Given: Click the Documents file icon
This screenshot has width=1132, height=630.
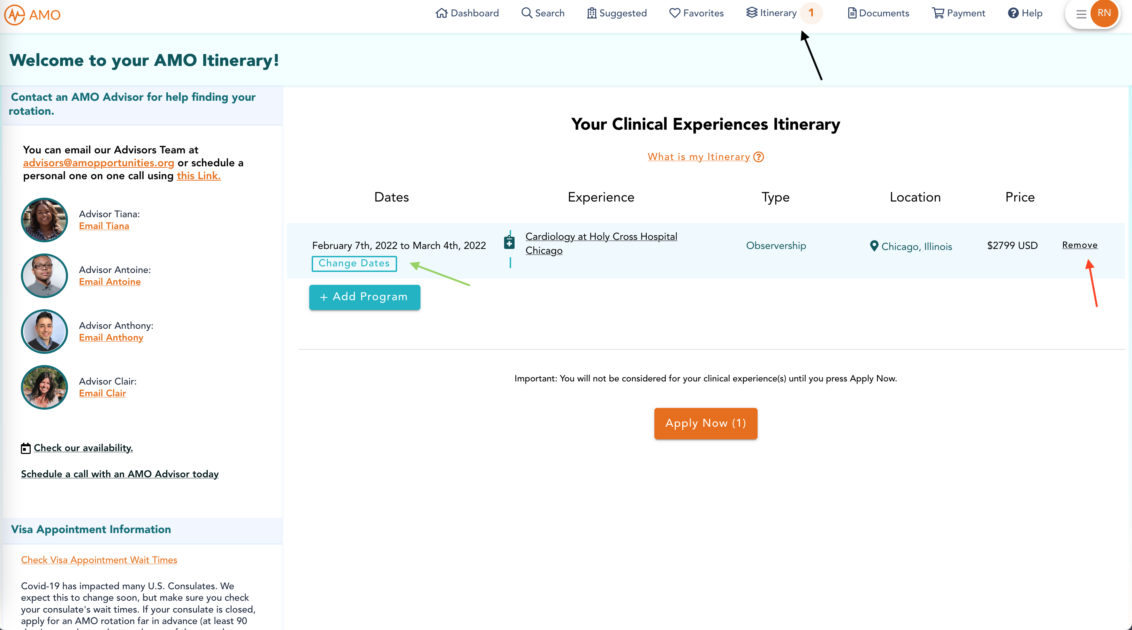Looking at the screenshot, I should pos(852,13).
